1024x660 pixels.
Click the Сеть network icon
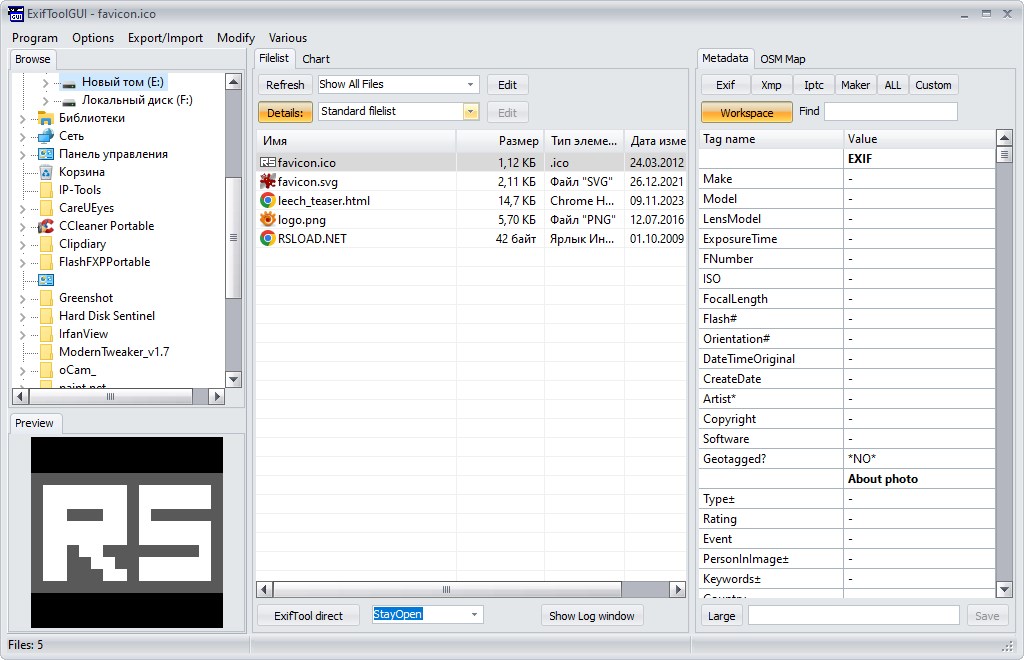[46, 136]
